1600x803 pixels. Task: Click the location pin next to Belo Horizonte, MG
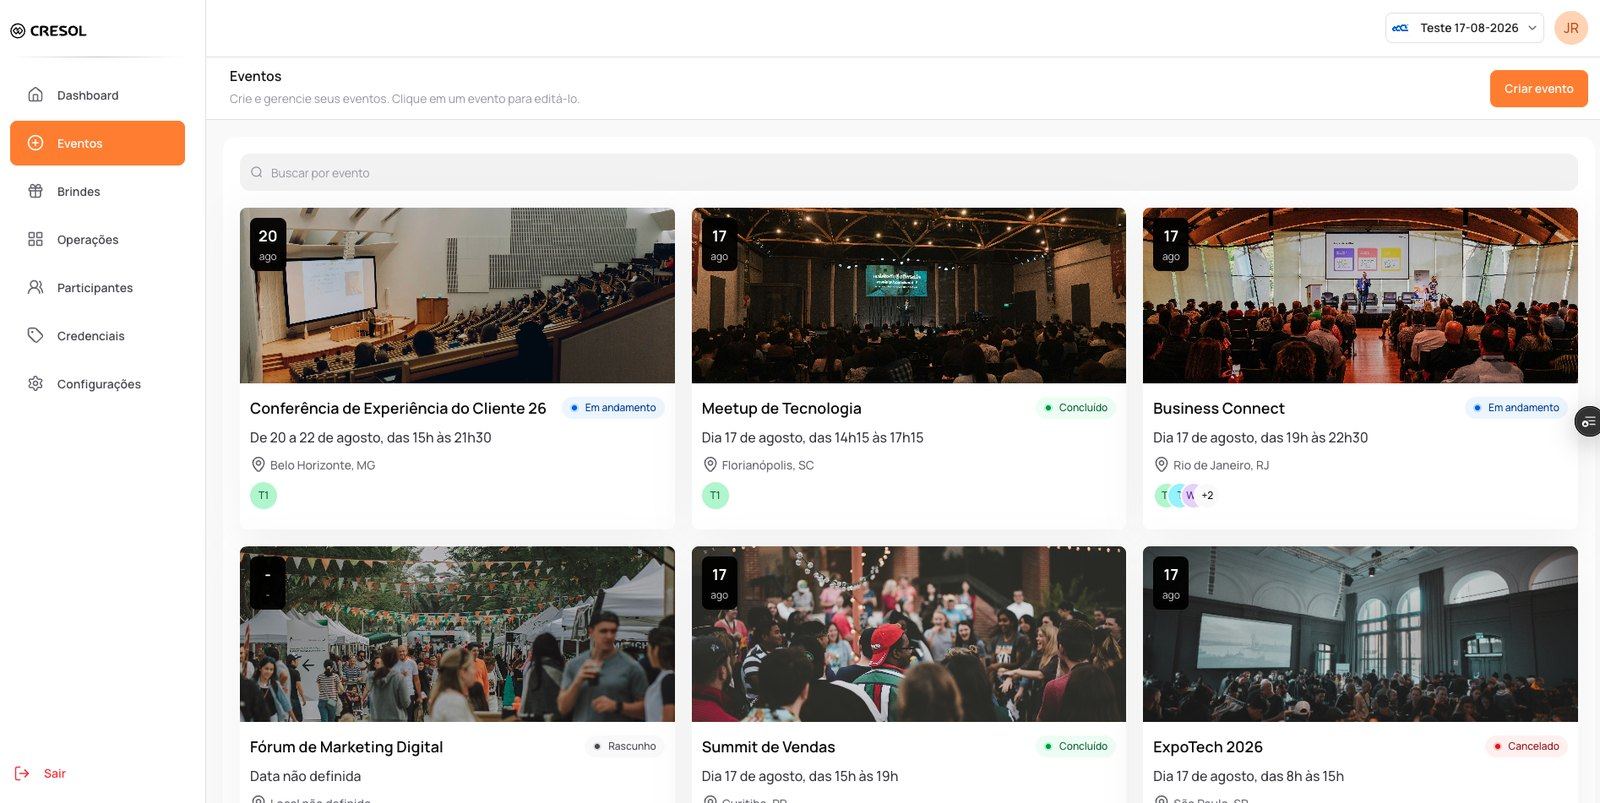click(258, 465)
